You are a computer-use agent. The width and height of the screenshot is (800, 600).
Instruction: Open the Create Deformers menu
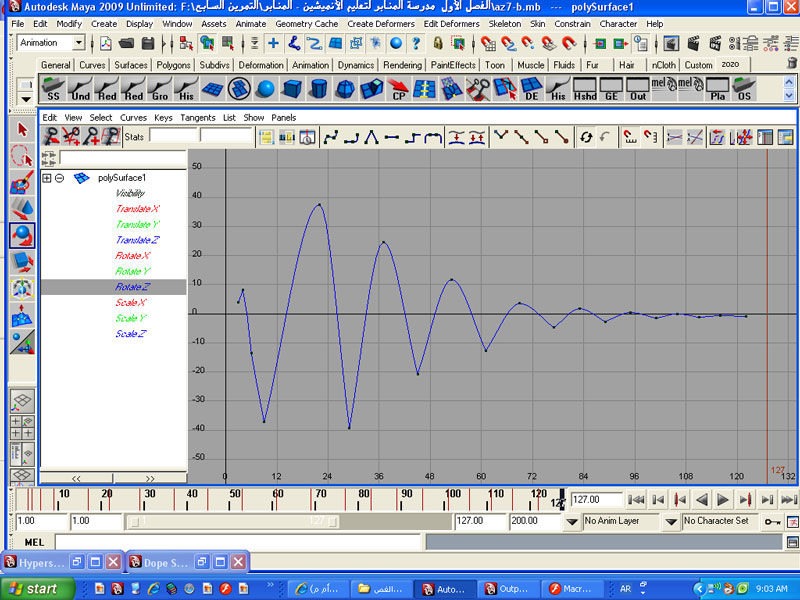(381, 23)
